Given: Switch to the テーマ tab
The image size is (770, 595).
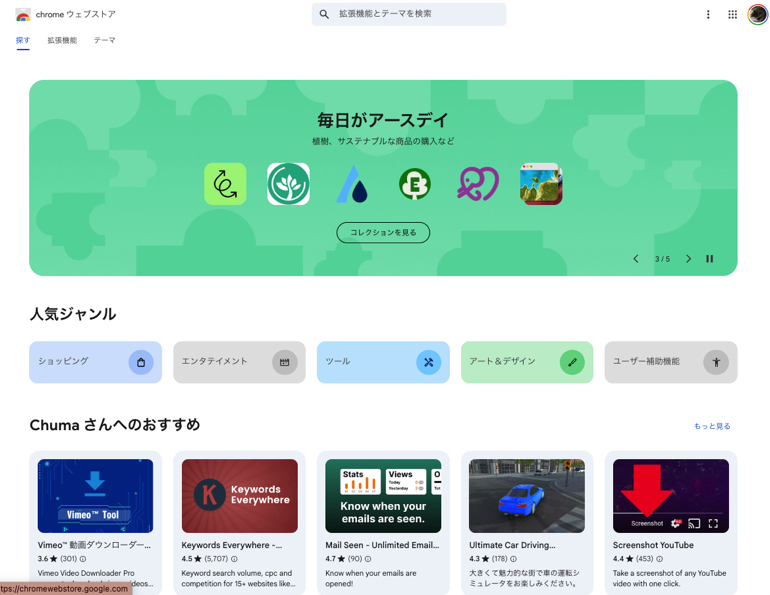Looking at the screenshot, I should (x=105, y=40).
